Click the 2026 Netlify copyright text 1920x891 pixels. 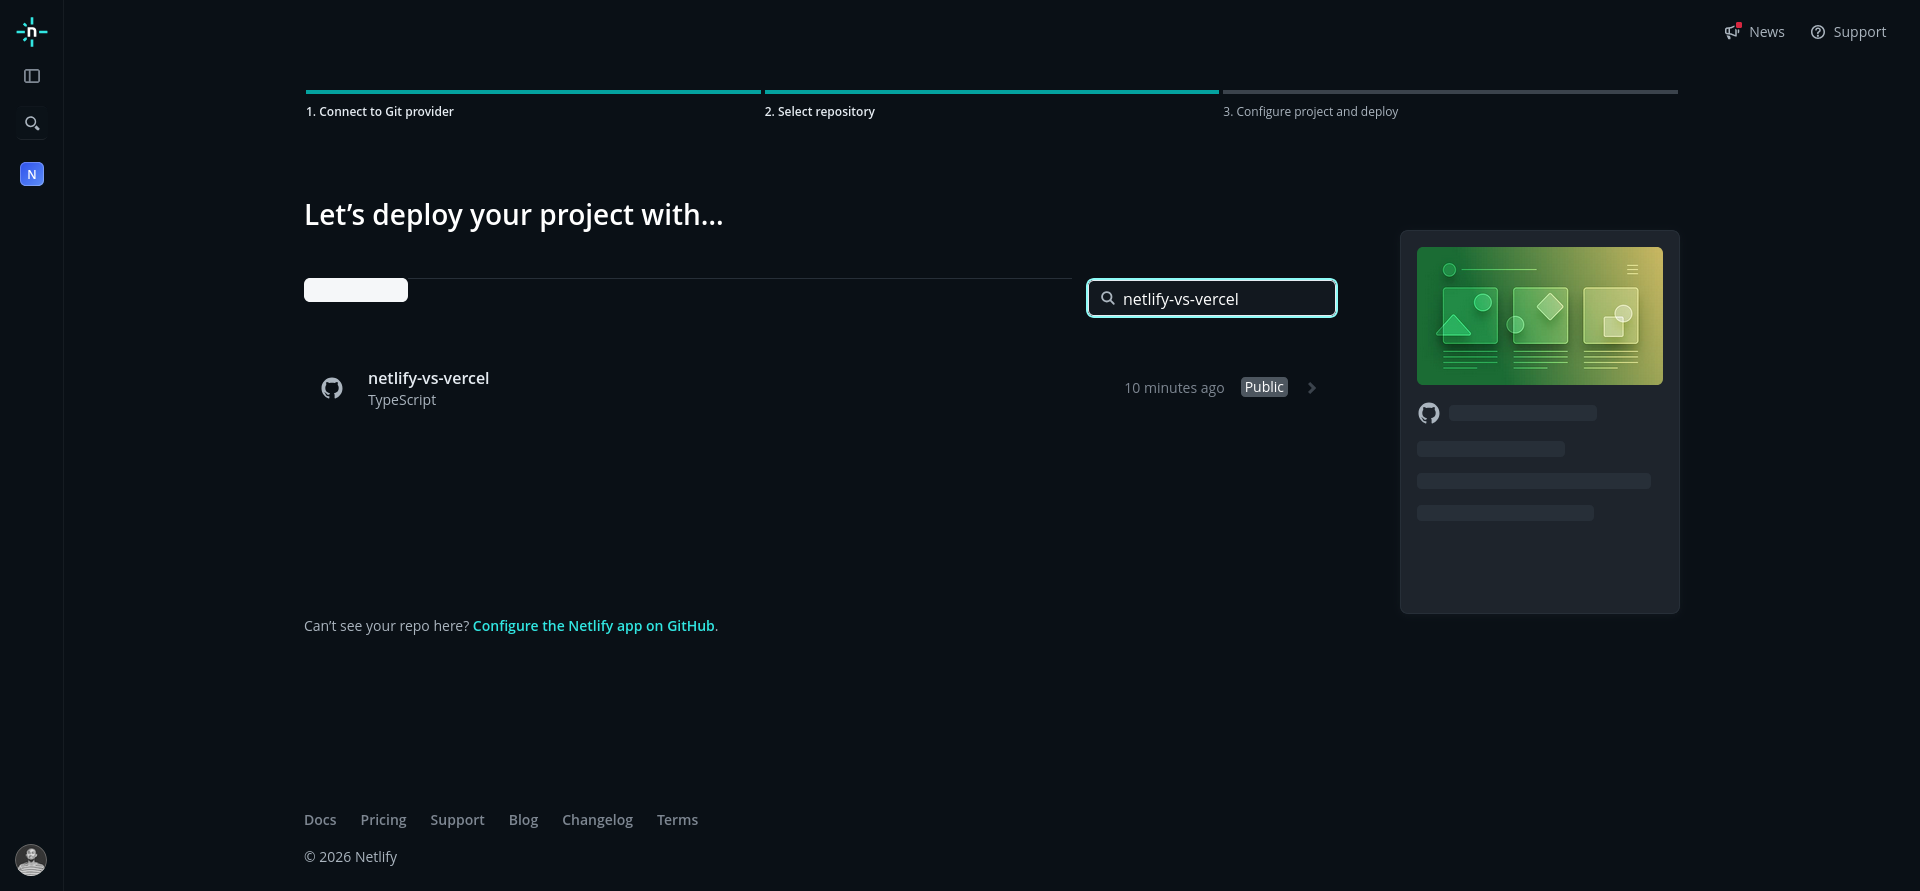[350, 857]
